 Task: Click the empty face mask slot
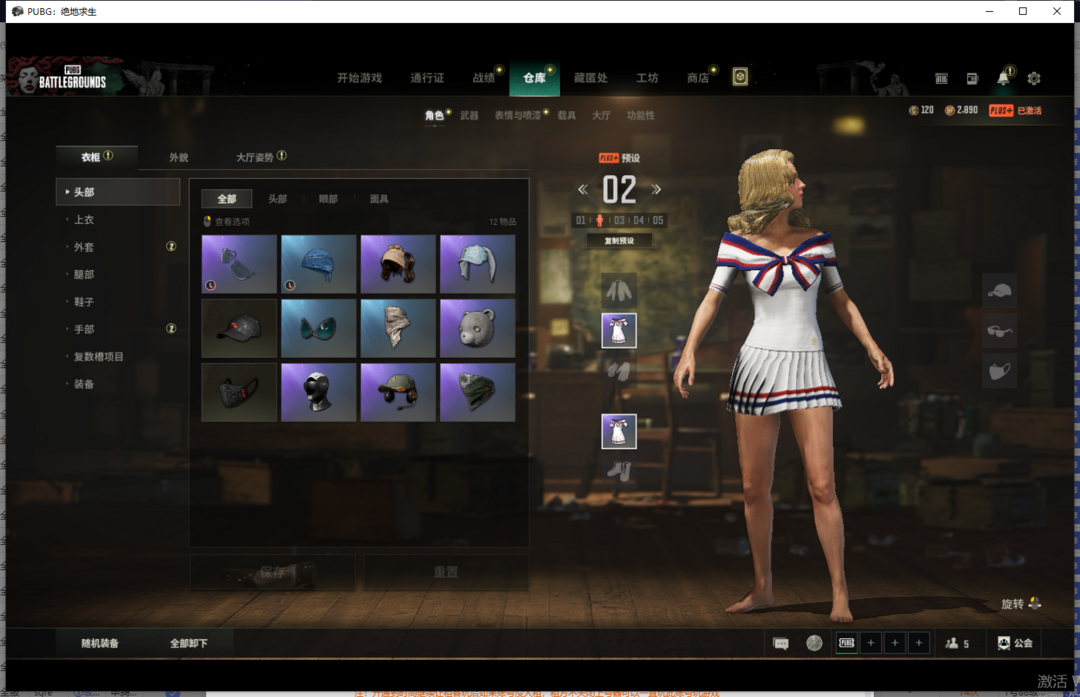(999, 371)
